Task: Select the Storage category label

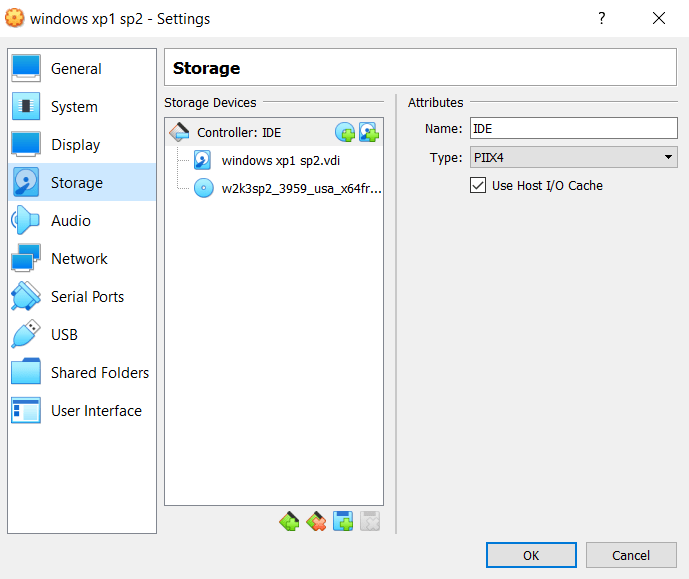Action: (77, 182)
